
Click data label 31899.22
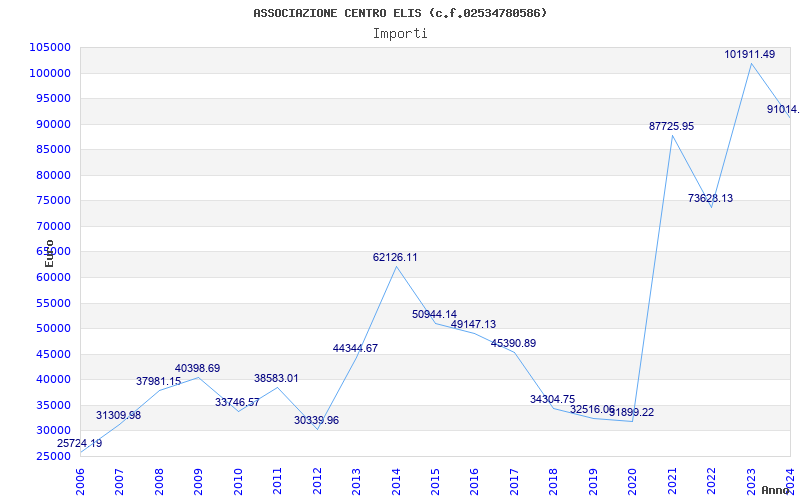tap(632, 412)
